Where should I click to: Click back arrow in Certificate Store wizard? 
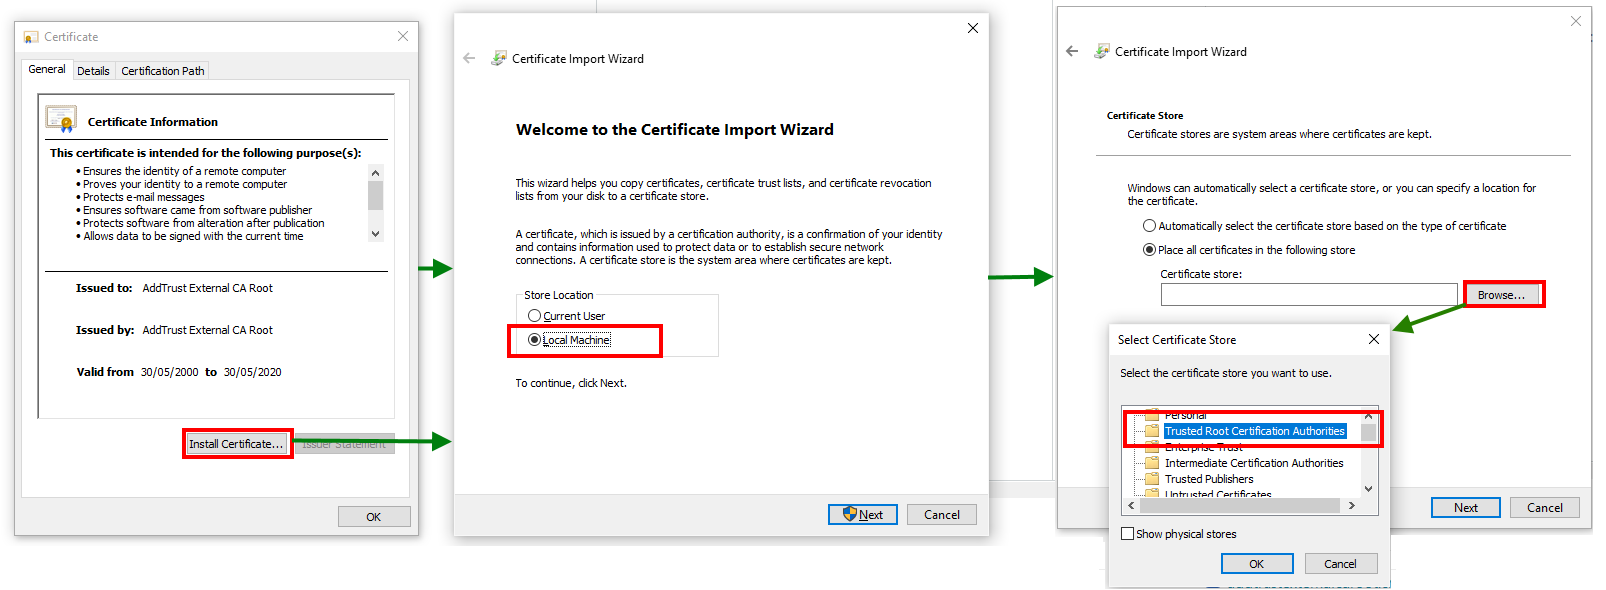1072,51
